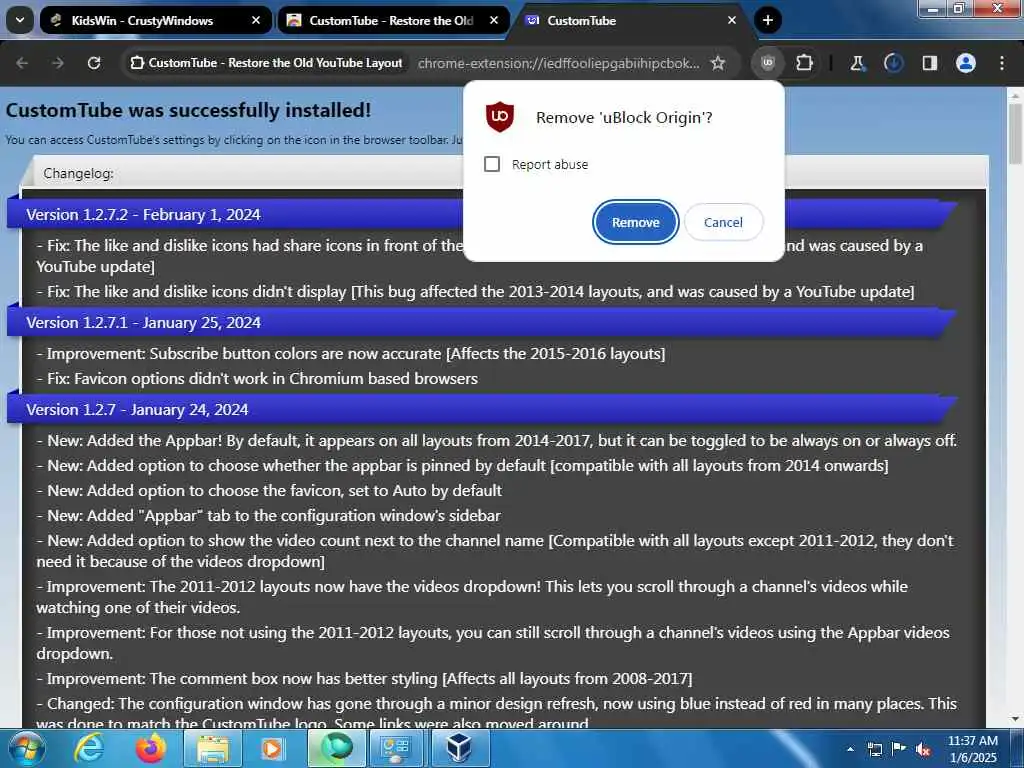Close the KidsWin - CrustyWindows tab
Viewport: 1024px width, 768px height.
pos(256,20)
